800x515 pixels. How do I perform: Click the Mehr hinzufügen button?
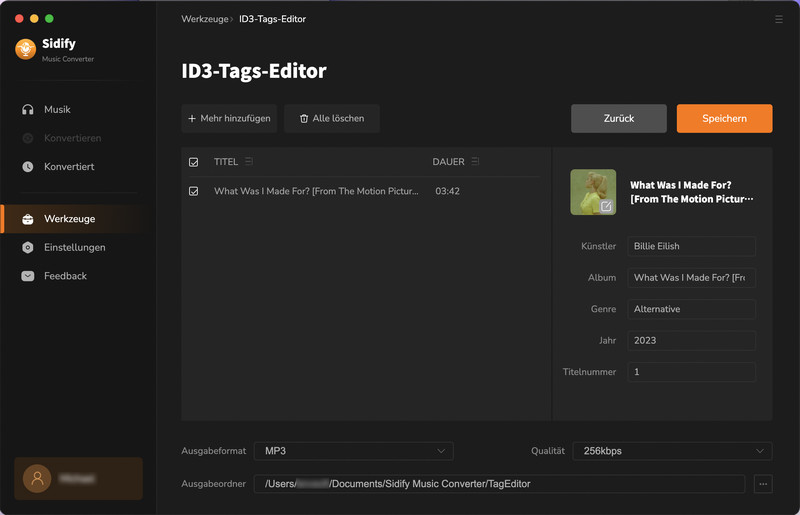(229, 118)
